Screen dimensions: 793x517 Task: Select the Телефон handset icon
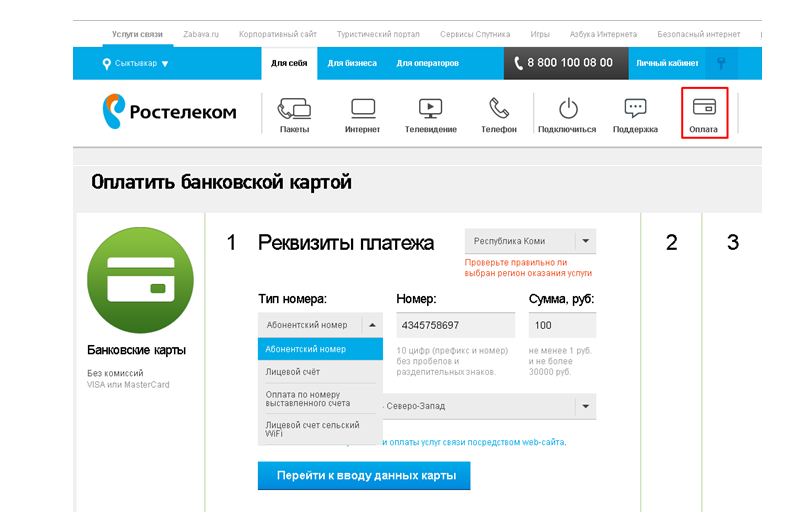tap(498, 108)
